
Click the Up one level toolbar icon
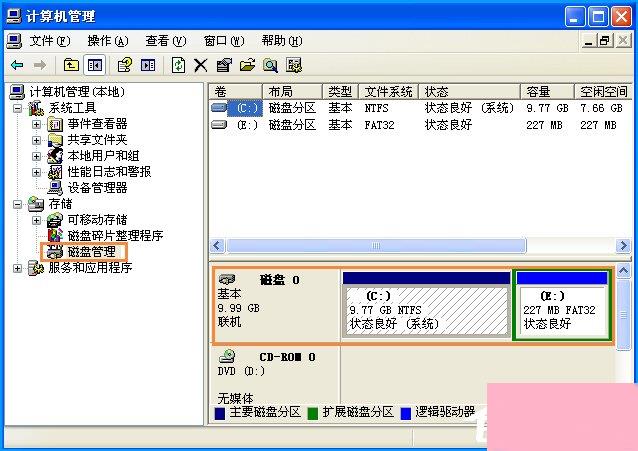[x=71, y=65]
